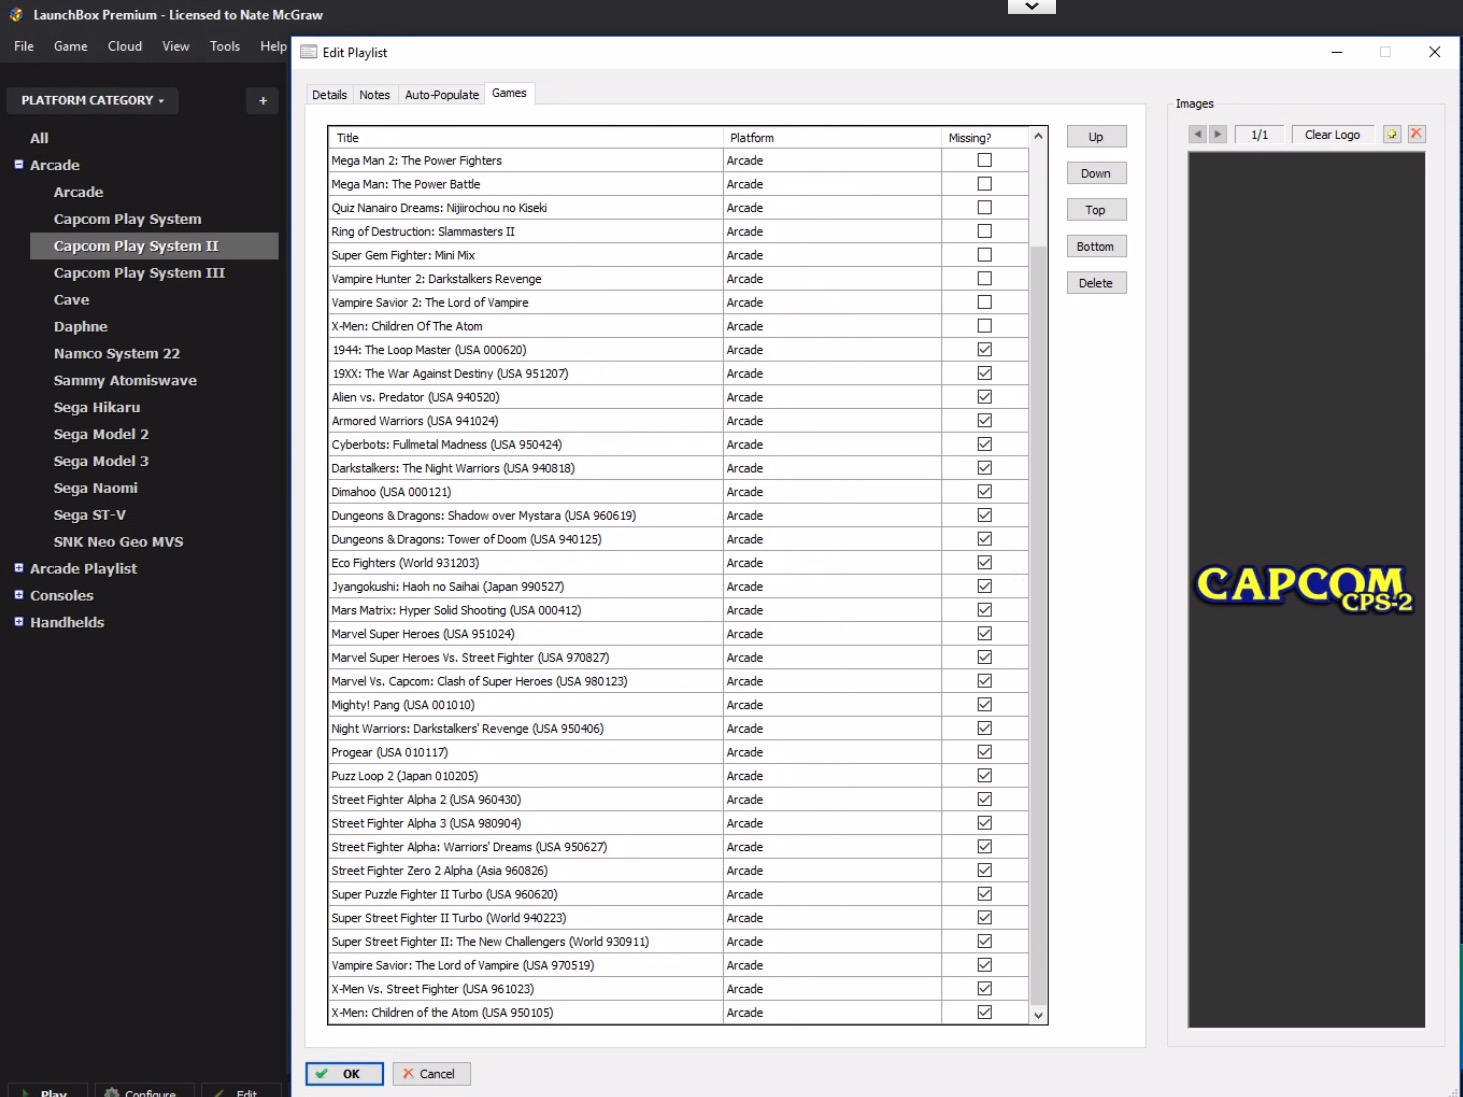The image size is (1463, 1097).
Task: Uncheck Missing for Alien vs. Predator
Action: coord(985,397)
